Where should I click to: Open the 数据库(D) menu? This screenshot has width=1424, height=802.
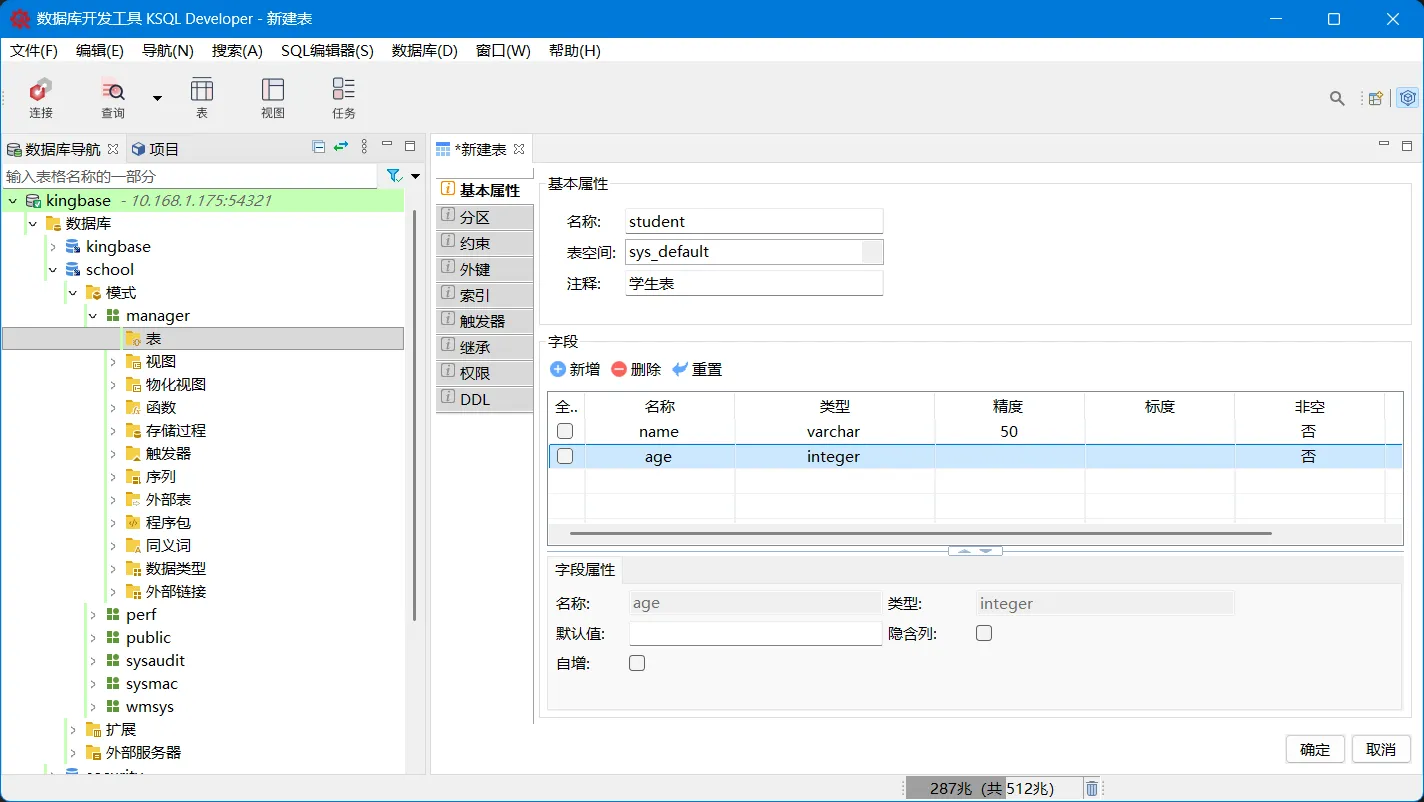coord(424,51)
